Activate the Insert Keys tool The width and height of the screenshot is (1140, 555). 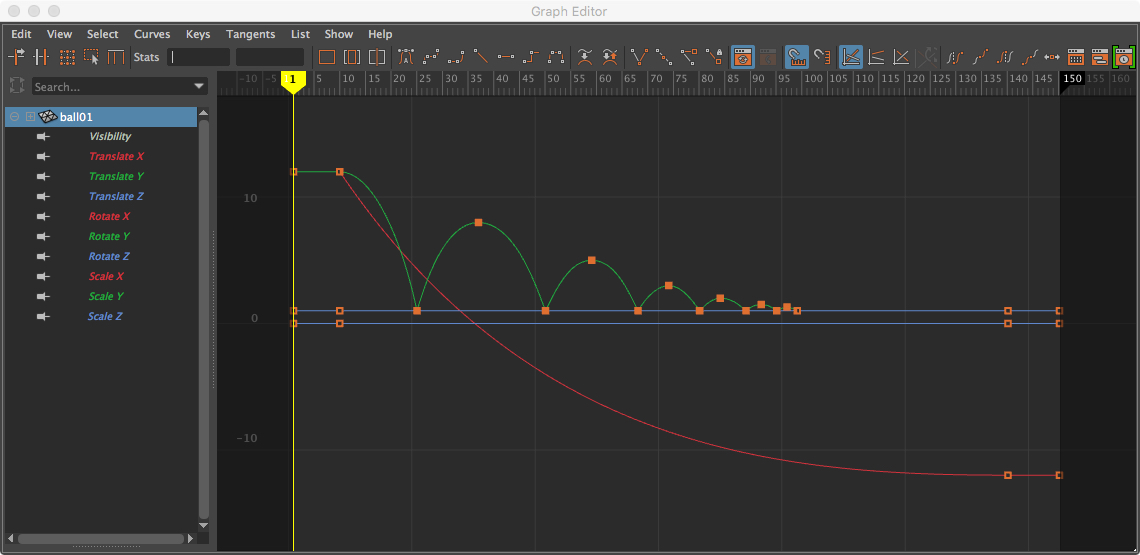click(x=42, y=57)
